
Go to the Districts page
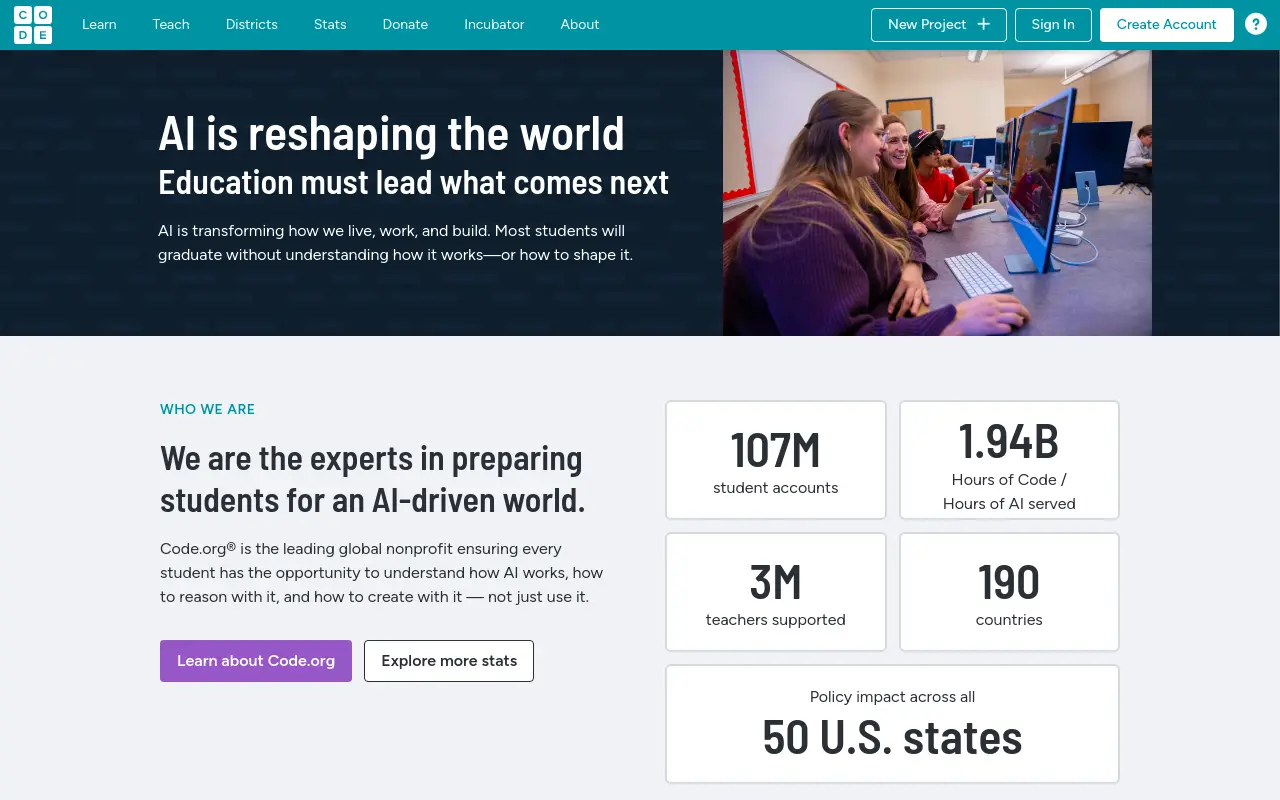pyautogui.click(x=252, y=24)
